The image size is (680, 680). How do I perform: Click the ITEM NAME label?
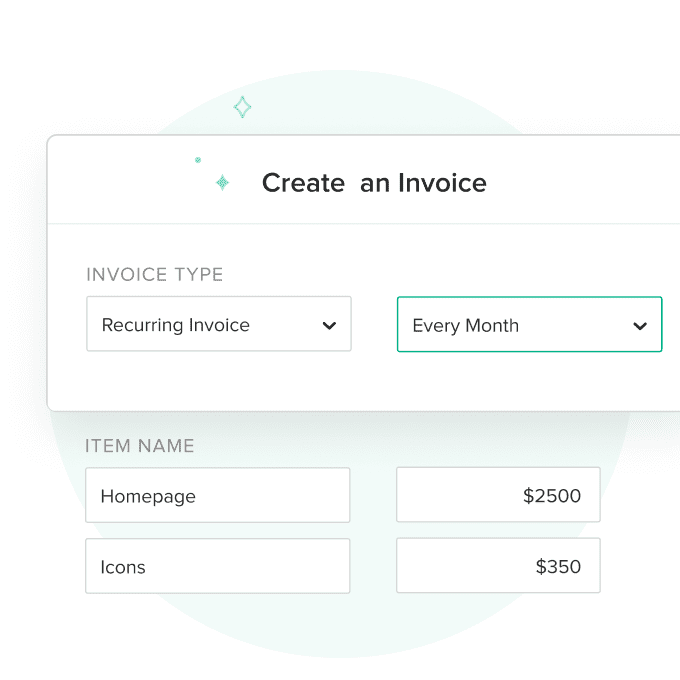(x=140, y=446)
